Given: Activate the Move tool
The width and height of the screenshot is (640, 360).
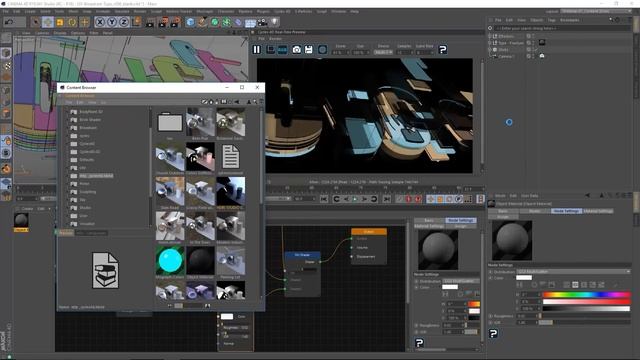Looking at the screenshot, I should tap(48, 22).
